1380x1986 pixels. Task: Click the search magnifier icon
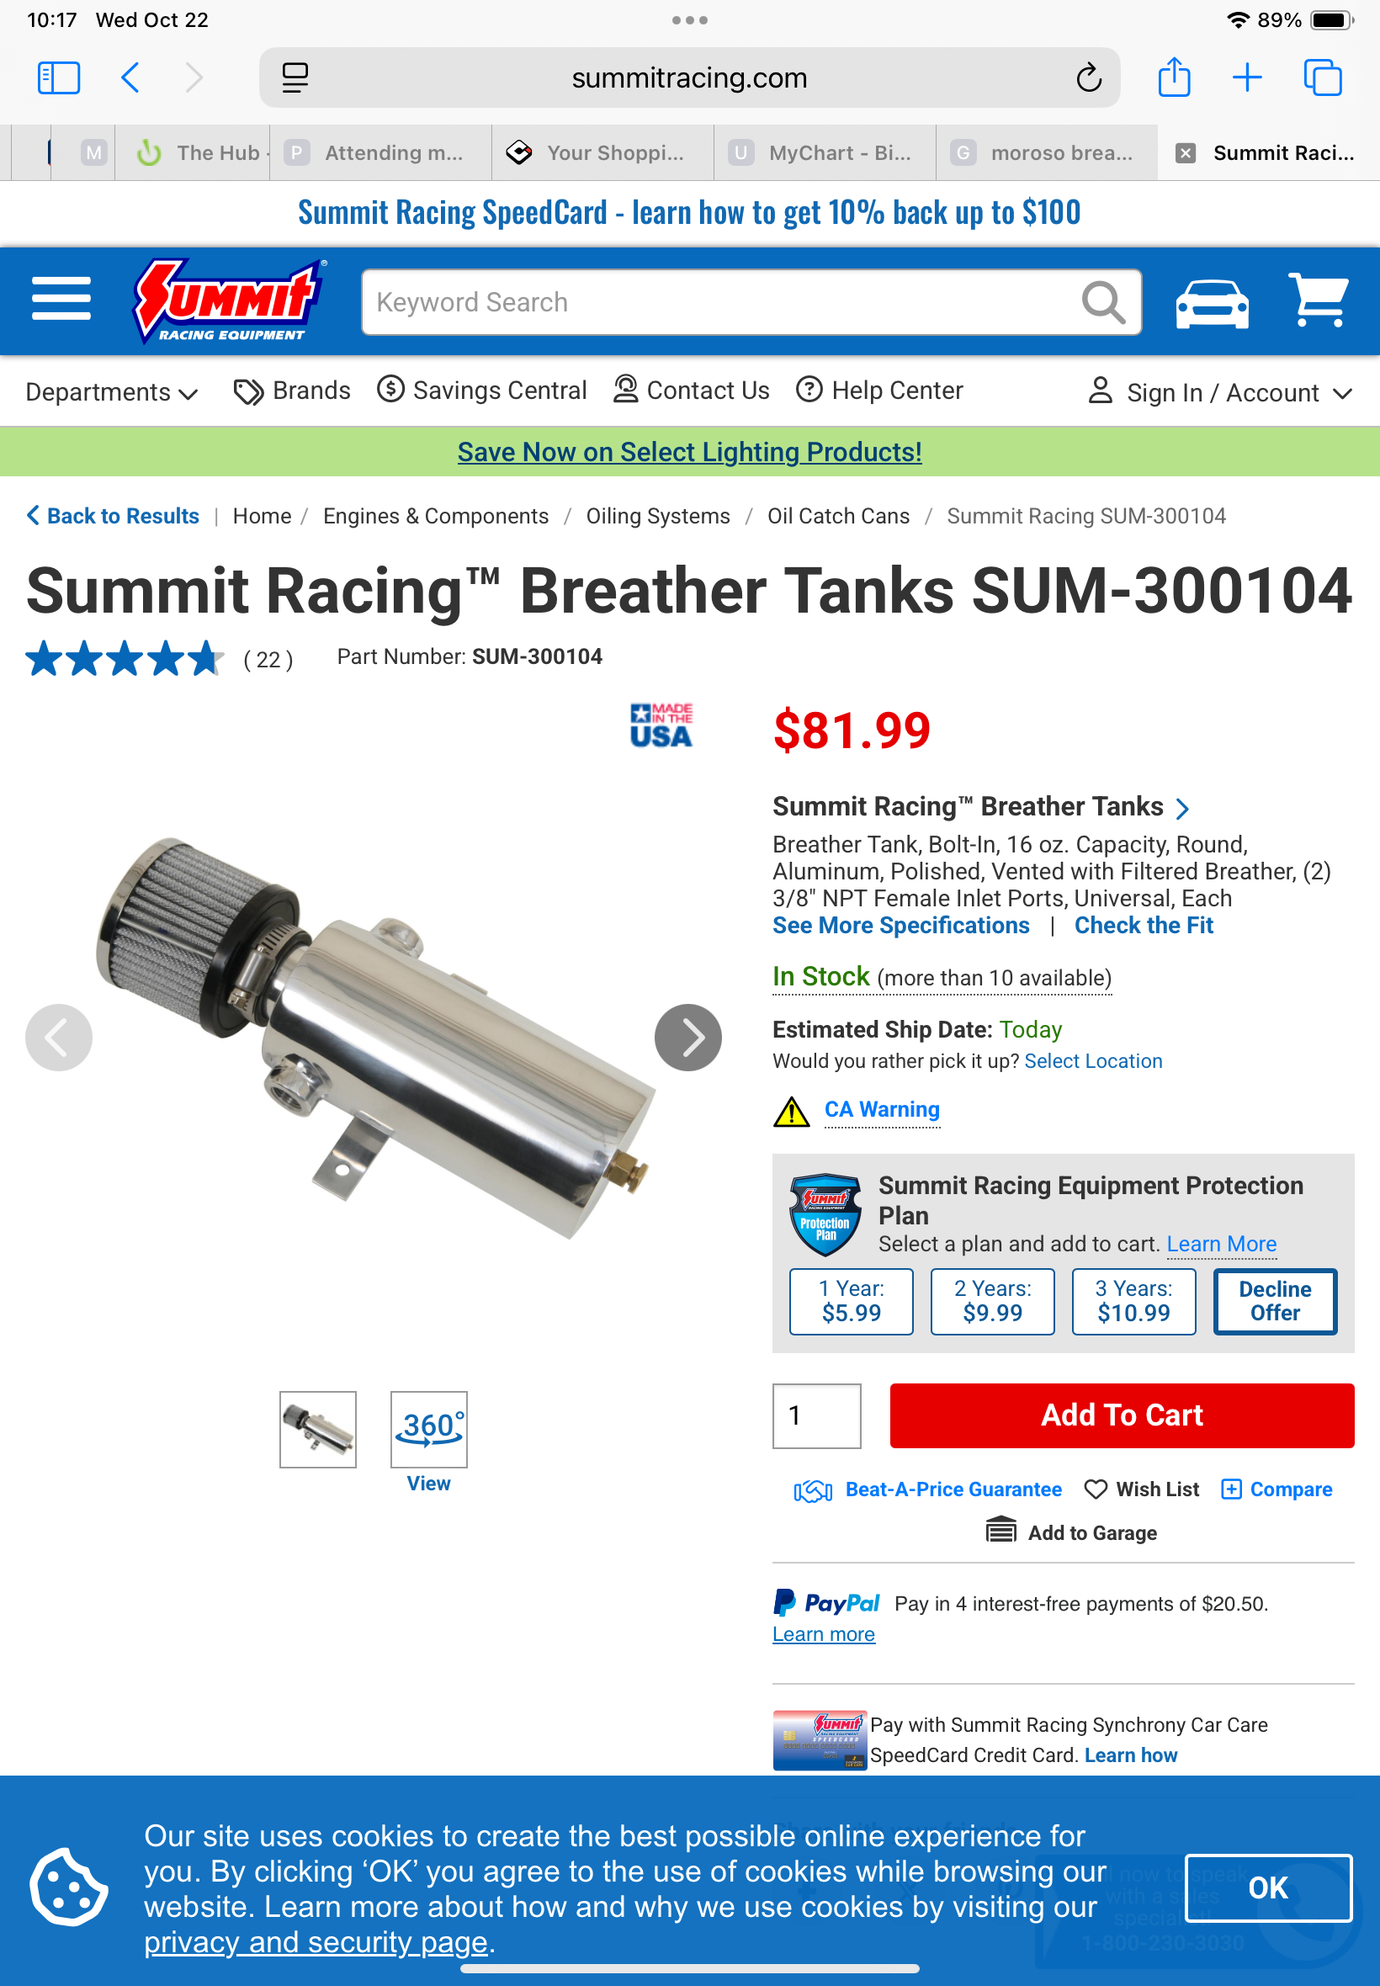[x=1103, y=302]
